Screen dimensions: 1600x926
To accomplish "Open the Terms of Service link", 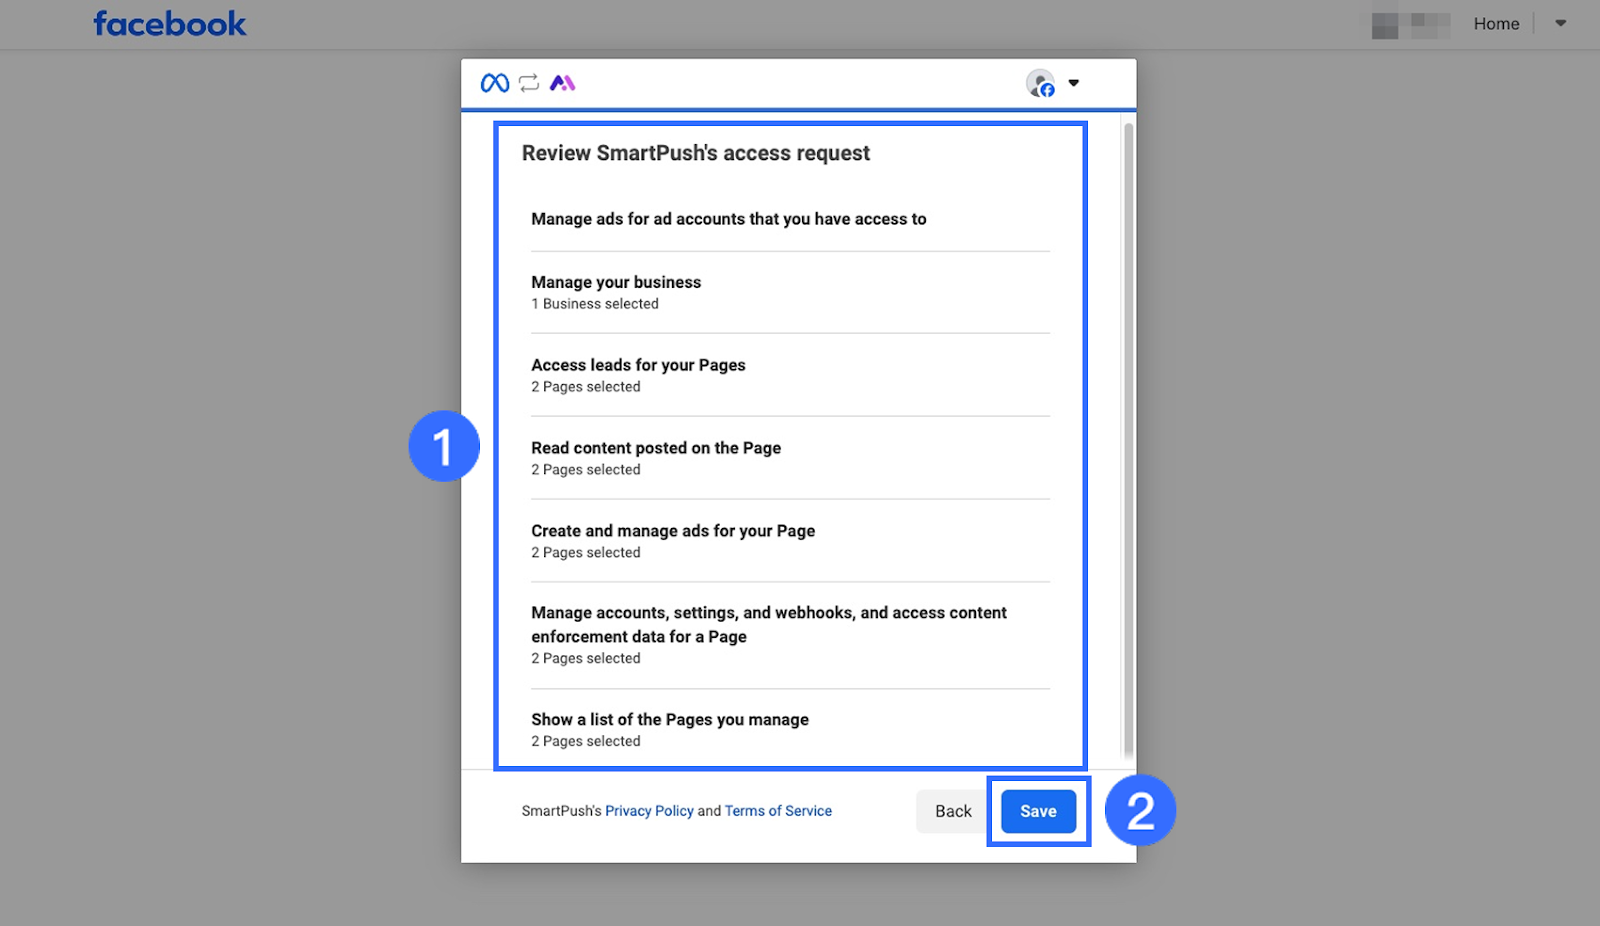I will tap(778, 811).
